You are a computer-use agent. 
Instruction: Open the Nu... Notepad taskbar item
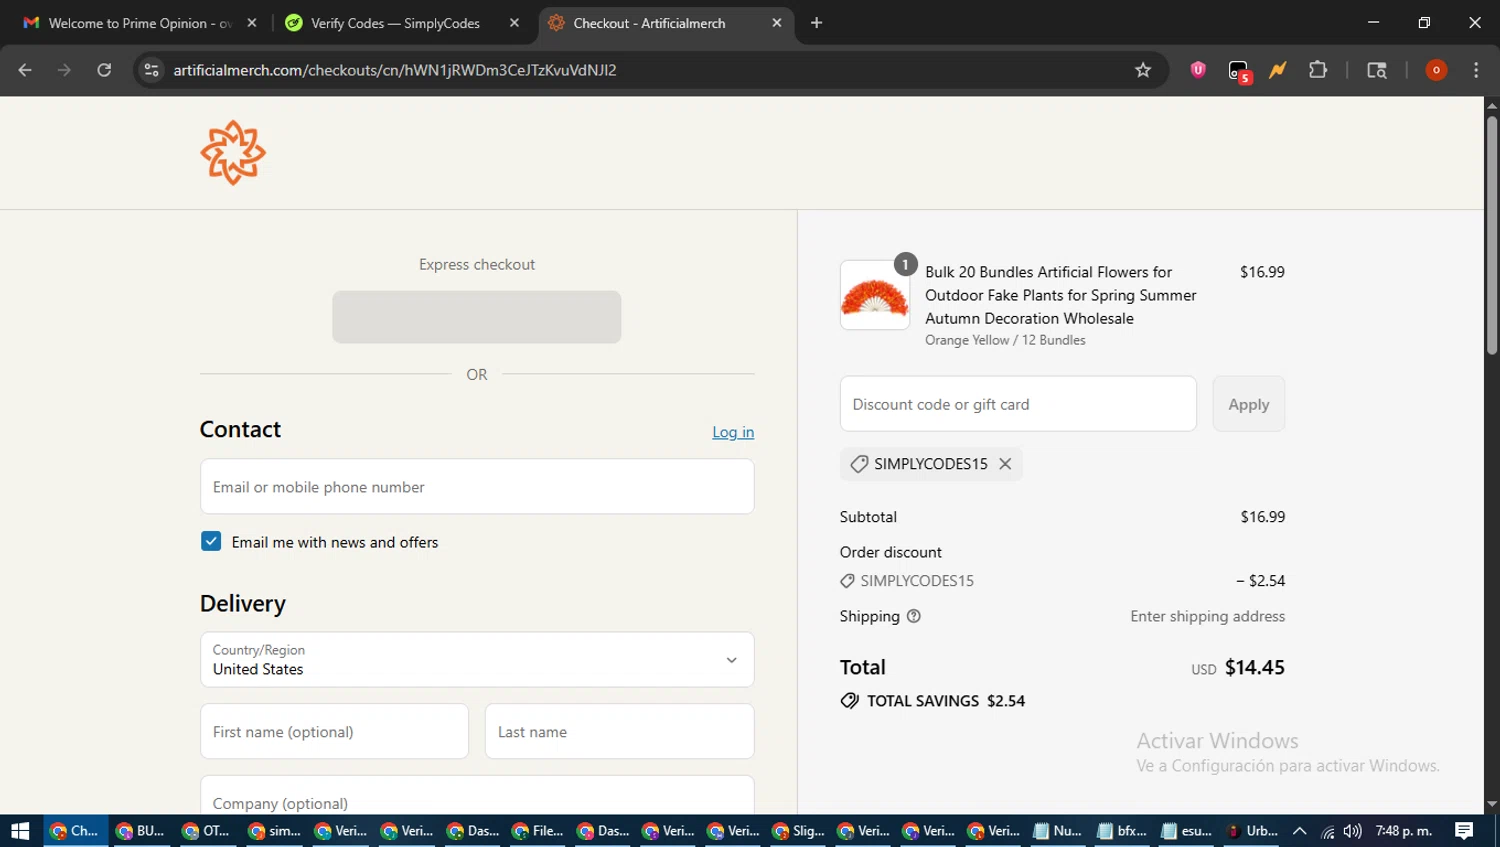(1058, 831)
